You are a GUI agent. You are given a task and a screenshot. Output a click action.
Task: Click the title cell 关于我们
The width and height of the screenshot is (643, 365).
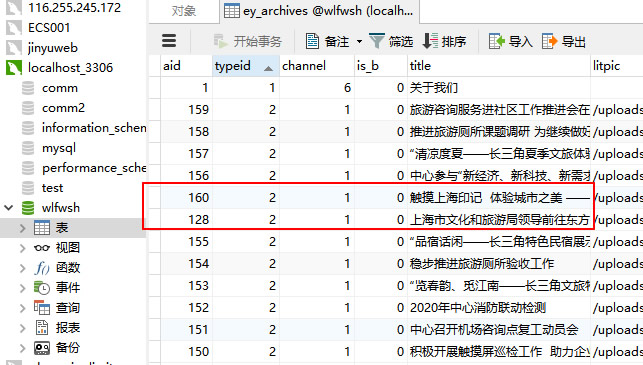point(499,88)
